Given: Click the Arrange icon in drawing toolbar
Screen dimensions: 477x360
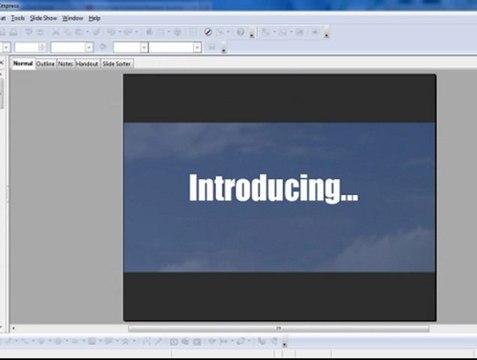Looking at the screenshot, I should (x=241, y=341).
